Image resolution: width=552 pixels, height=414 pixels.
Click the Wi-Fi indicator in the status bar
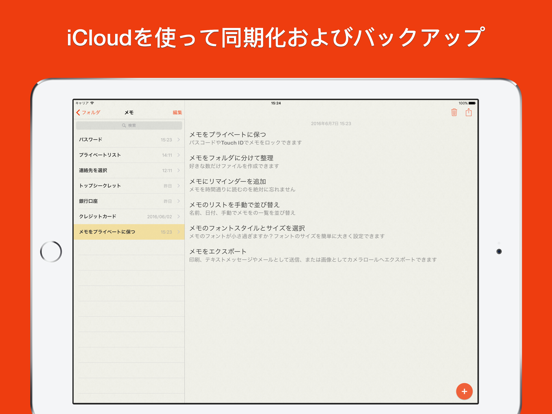[92, 103]
